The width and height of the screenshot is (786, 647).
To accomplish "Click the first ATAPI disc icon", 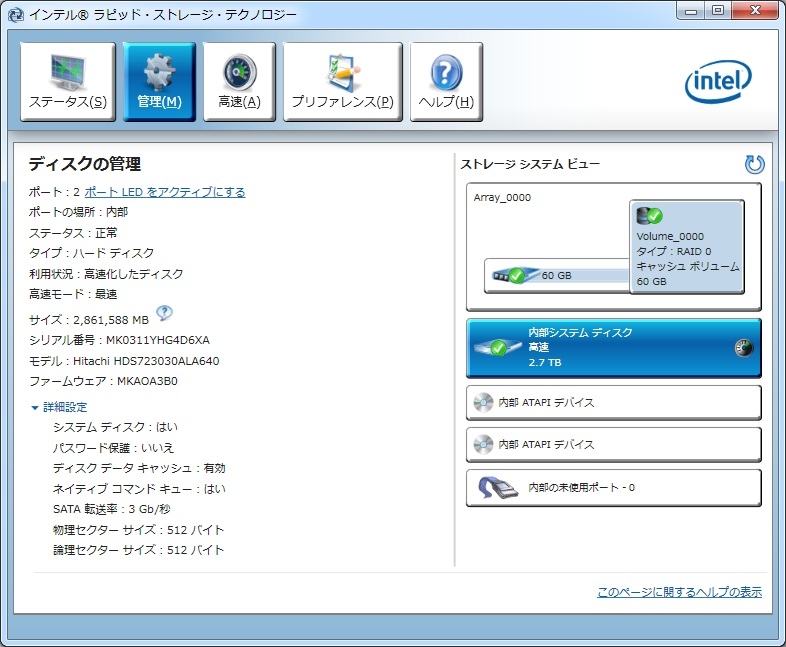I will tap(483, 402).
